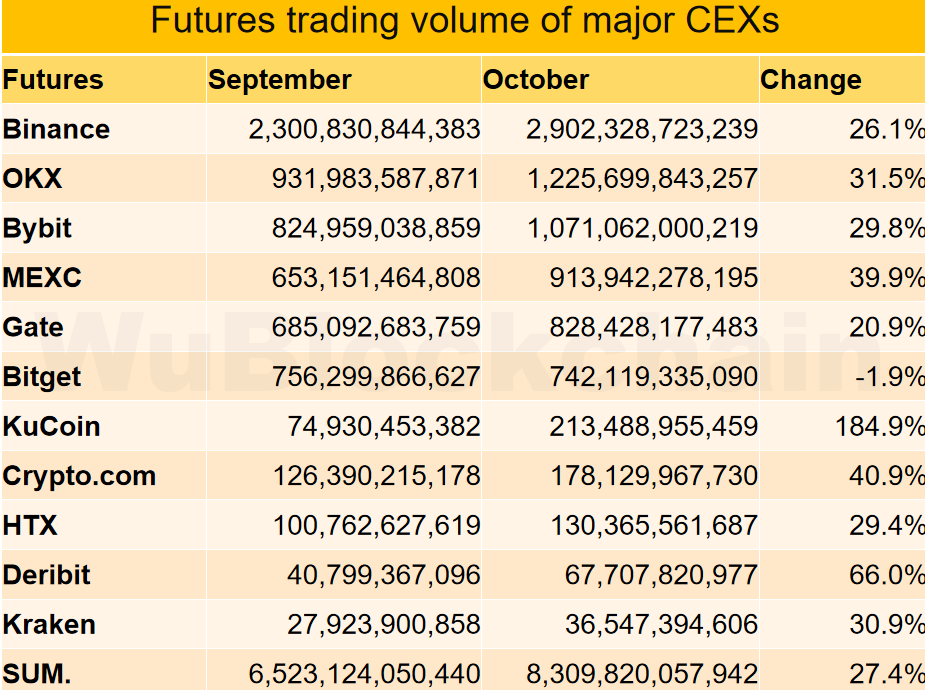Select the October column header

tap(536, 80)
